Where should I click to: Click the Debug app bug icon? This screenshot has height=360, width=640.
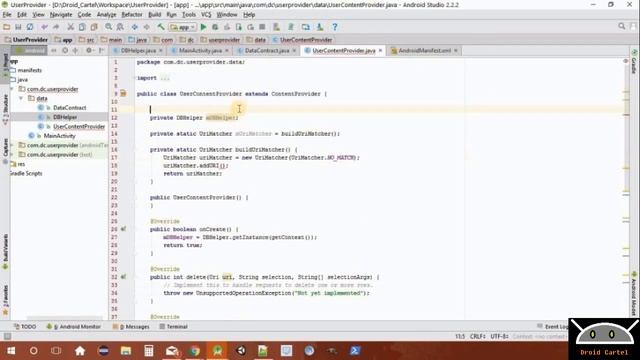[x=215, y=27]
